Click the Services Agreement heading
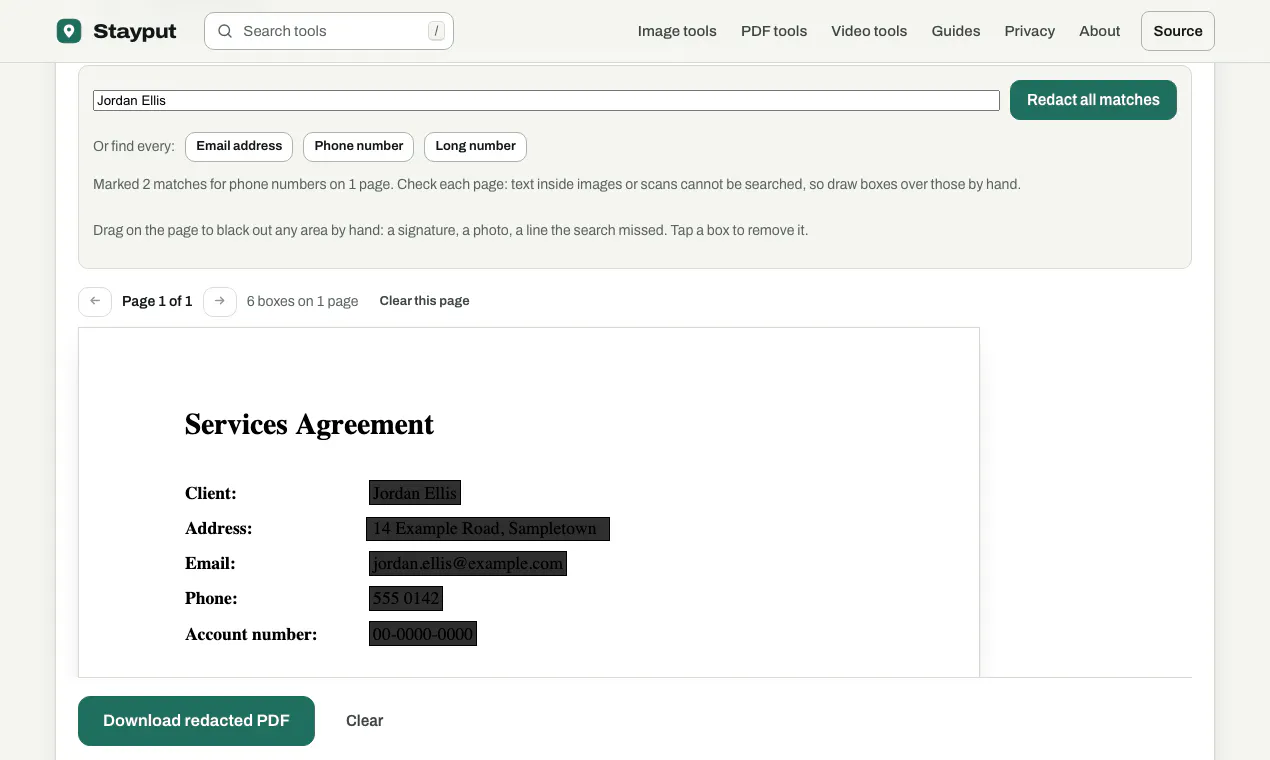The image size is (1270, 760). click(310, 424)
